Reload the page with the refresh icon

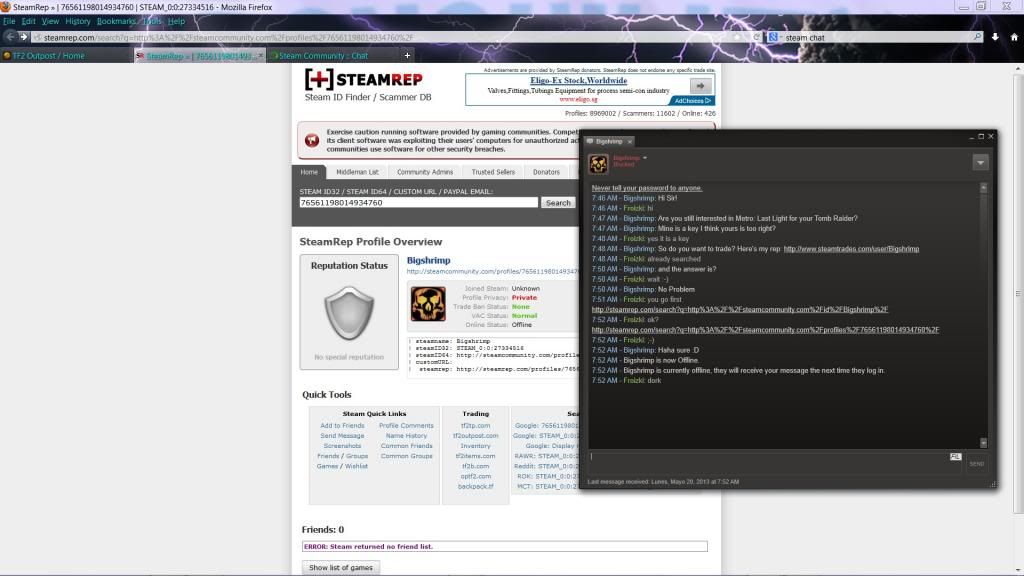click(x=756, y=37)
